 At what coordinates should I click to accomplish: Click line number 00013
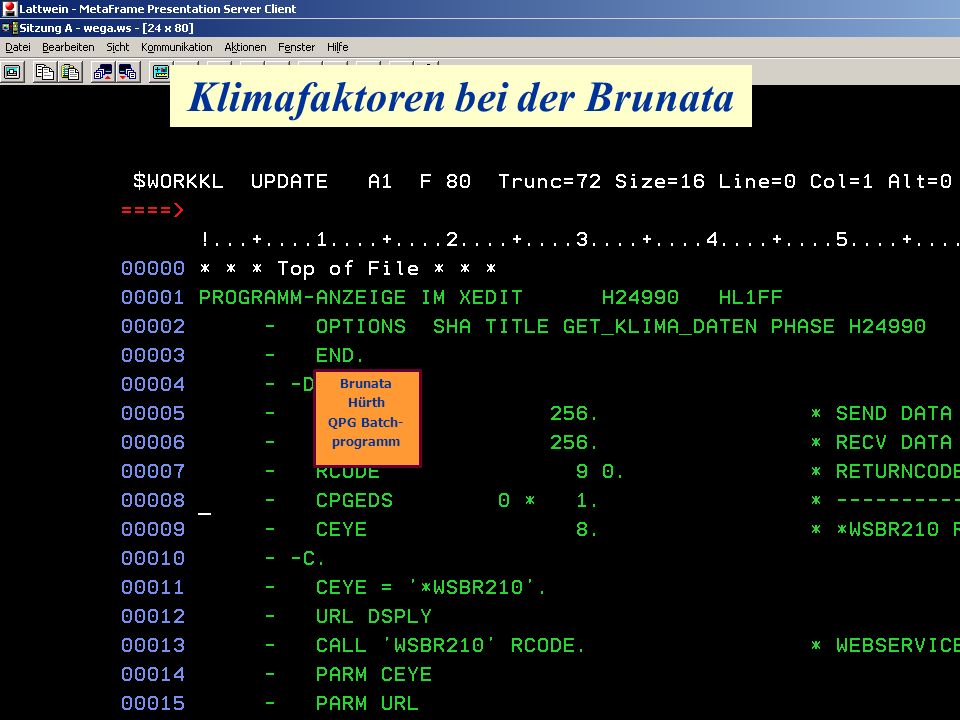153,645
